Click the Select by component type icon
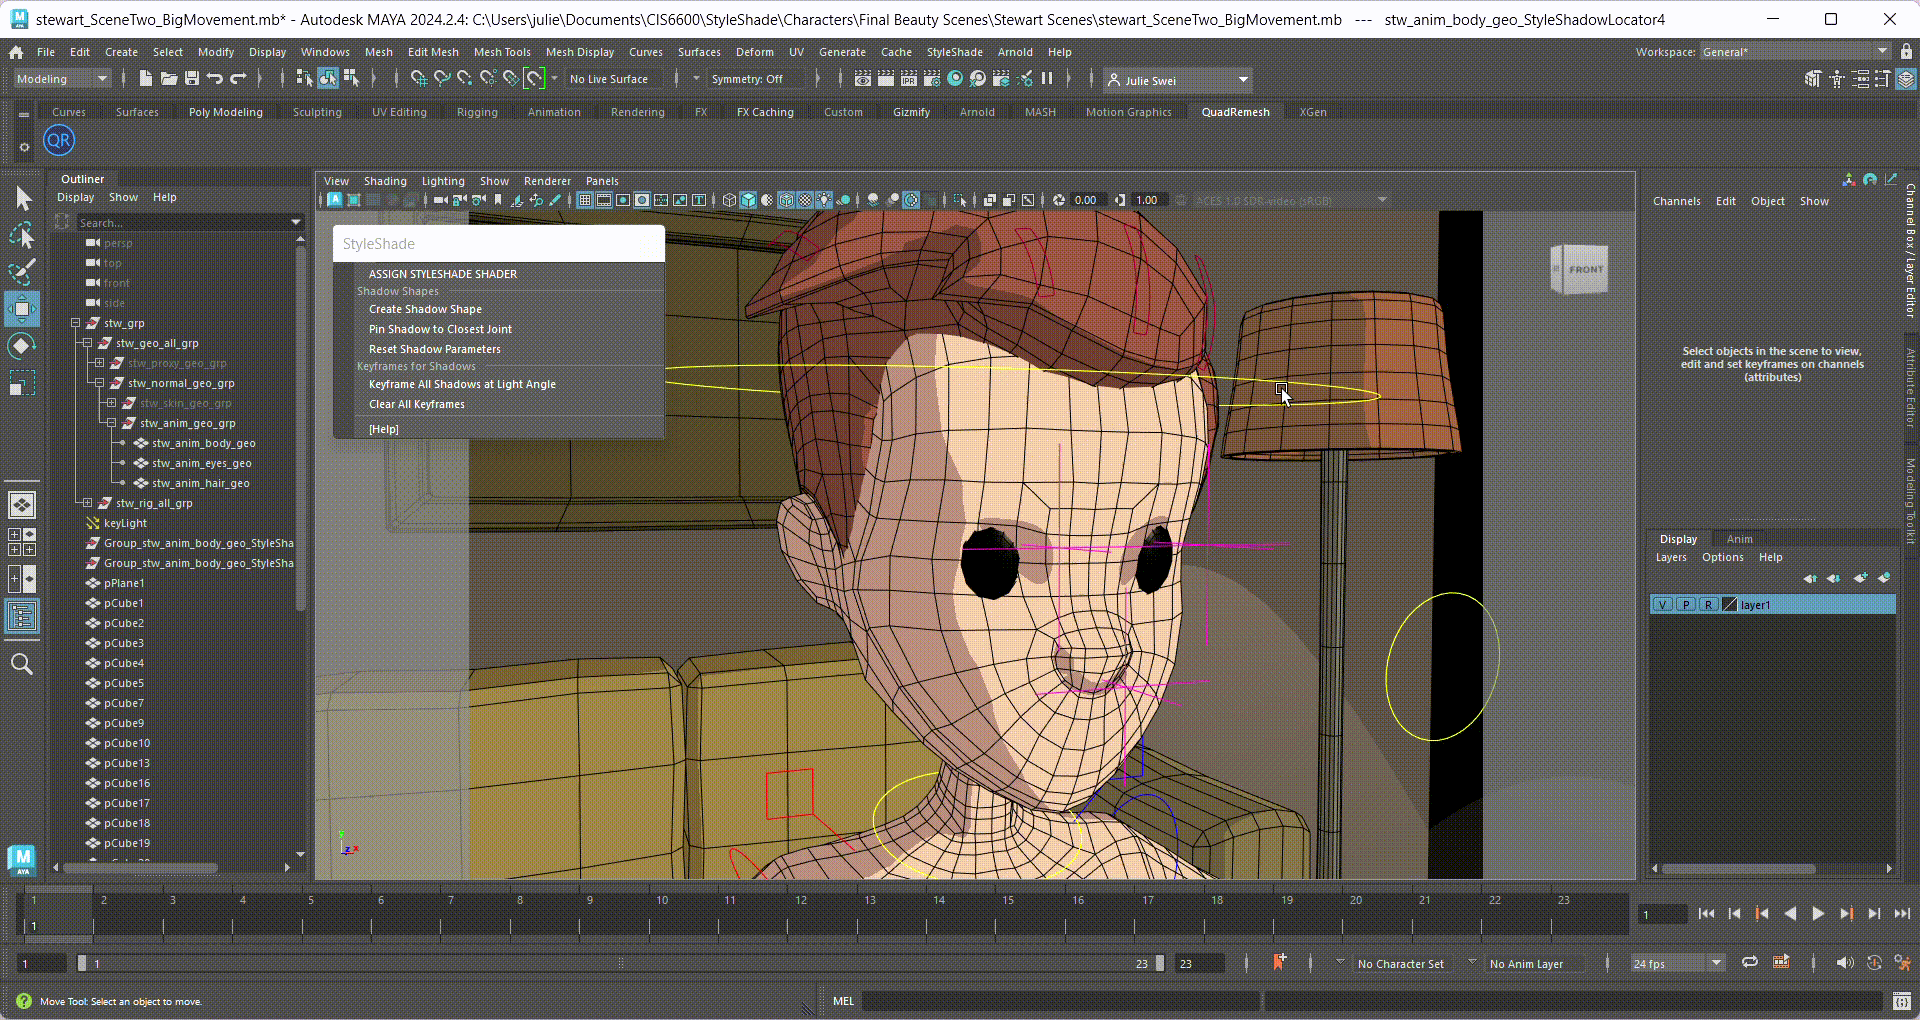This screenshot has height=1020, width=1920. 351,79
